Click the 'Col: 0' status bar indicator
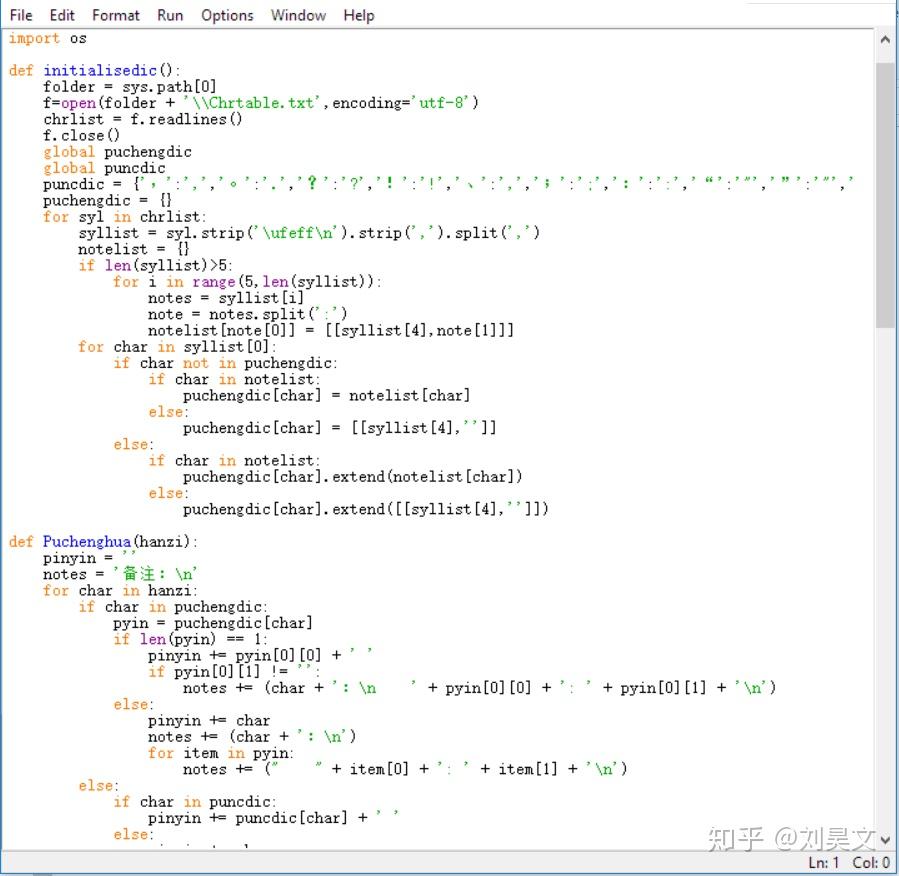 [871, 863]
